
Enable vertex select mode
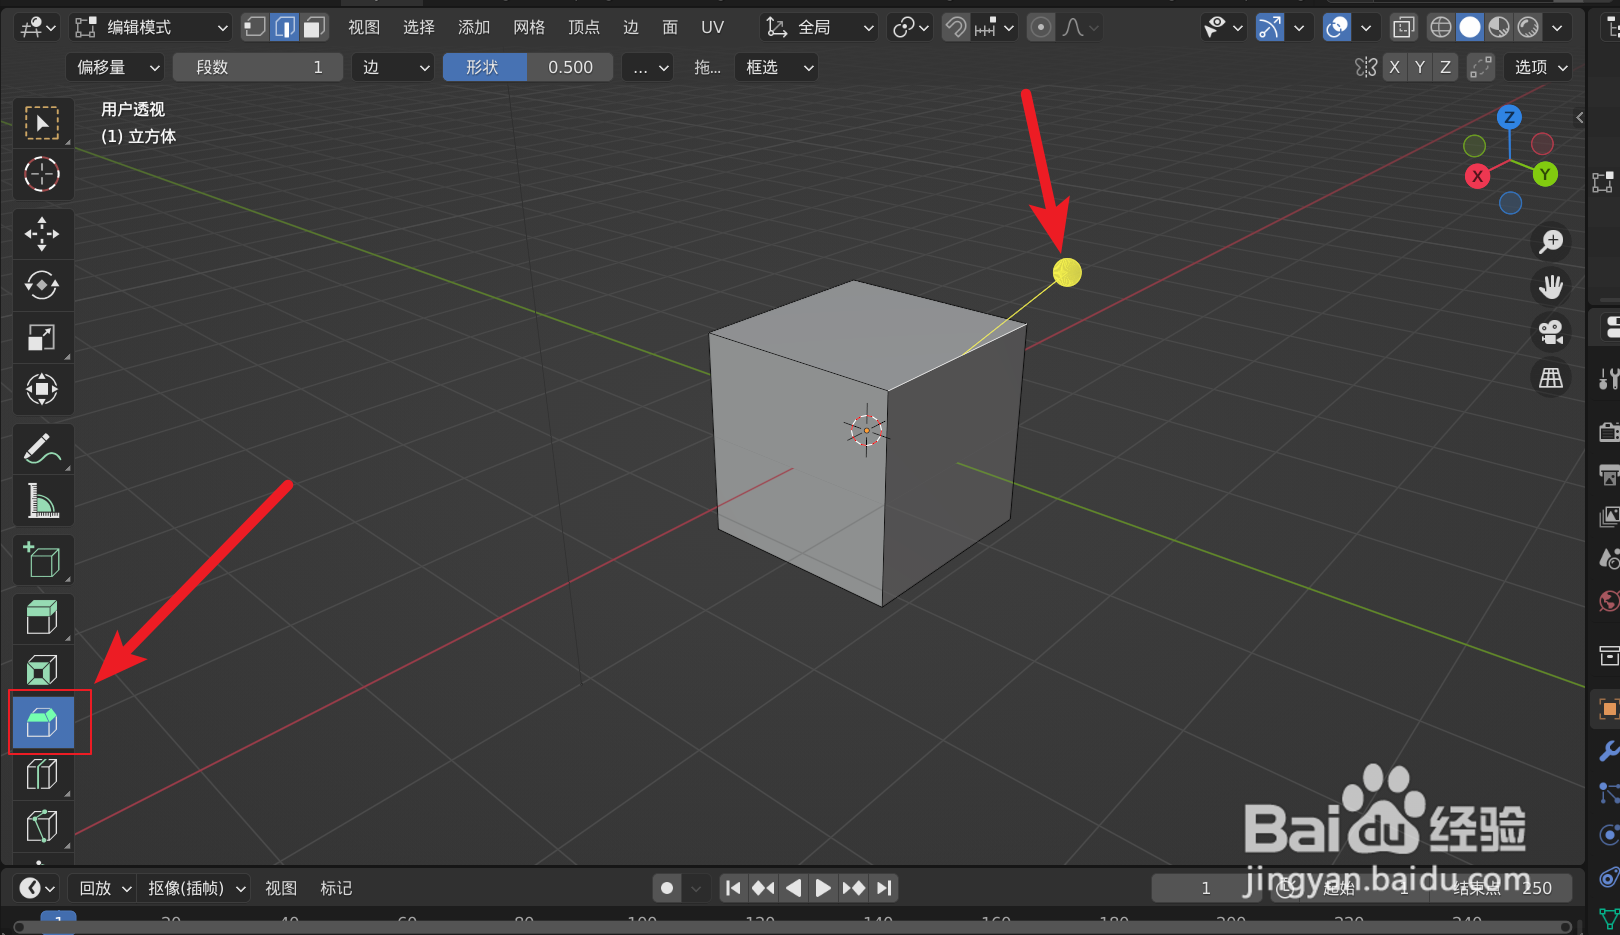255,27
